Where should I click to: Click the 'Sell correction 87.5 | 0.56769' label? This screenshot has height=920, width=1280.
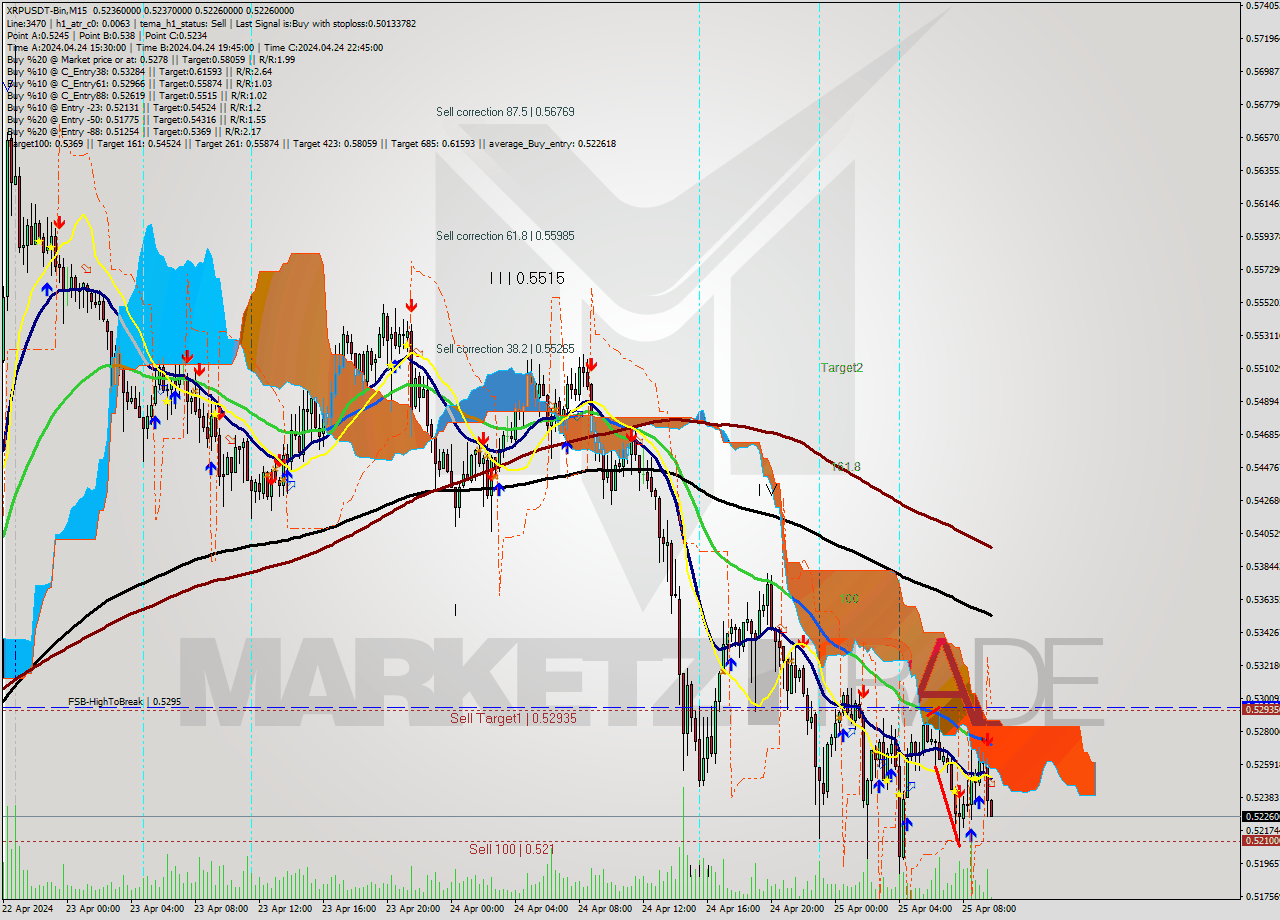[x=505, y=111]
